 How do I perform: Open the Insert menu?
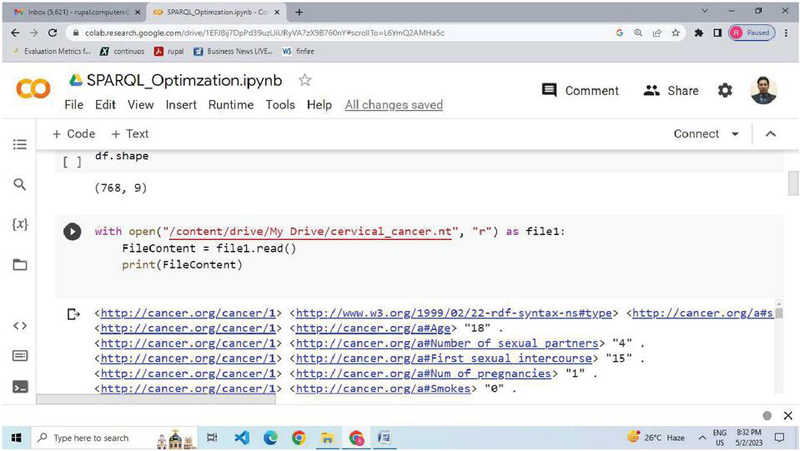coord(181,105)
